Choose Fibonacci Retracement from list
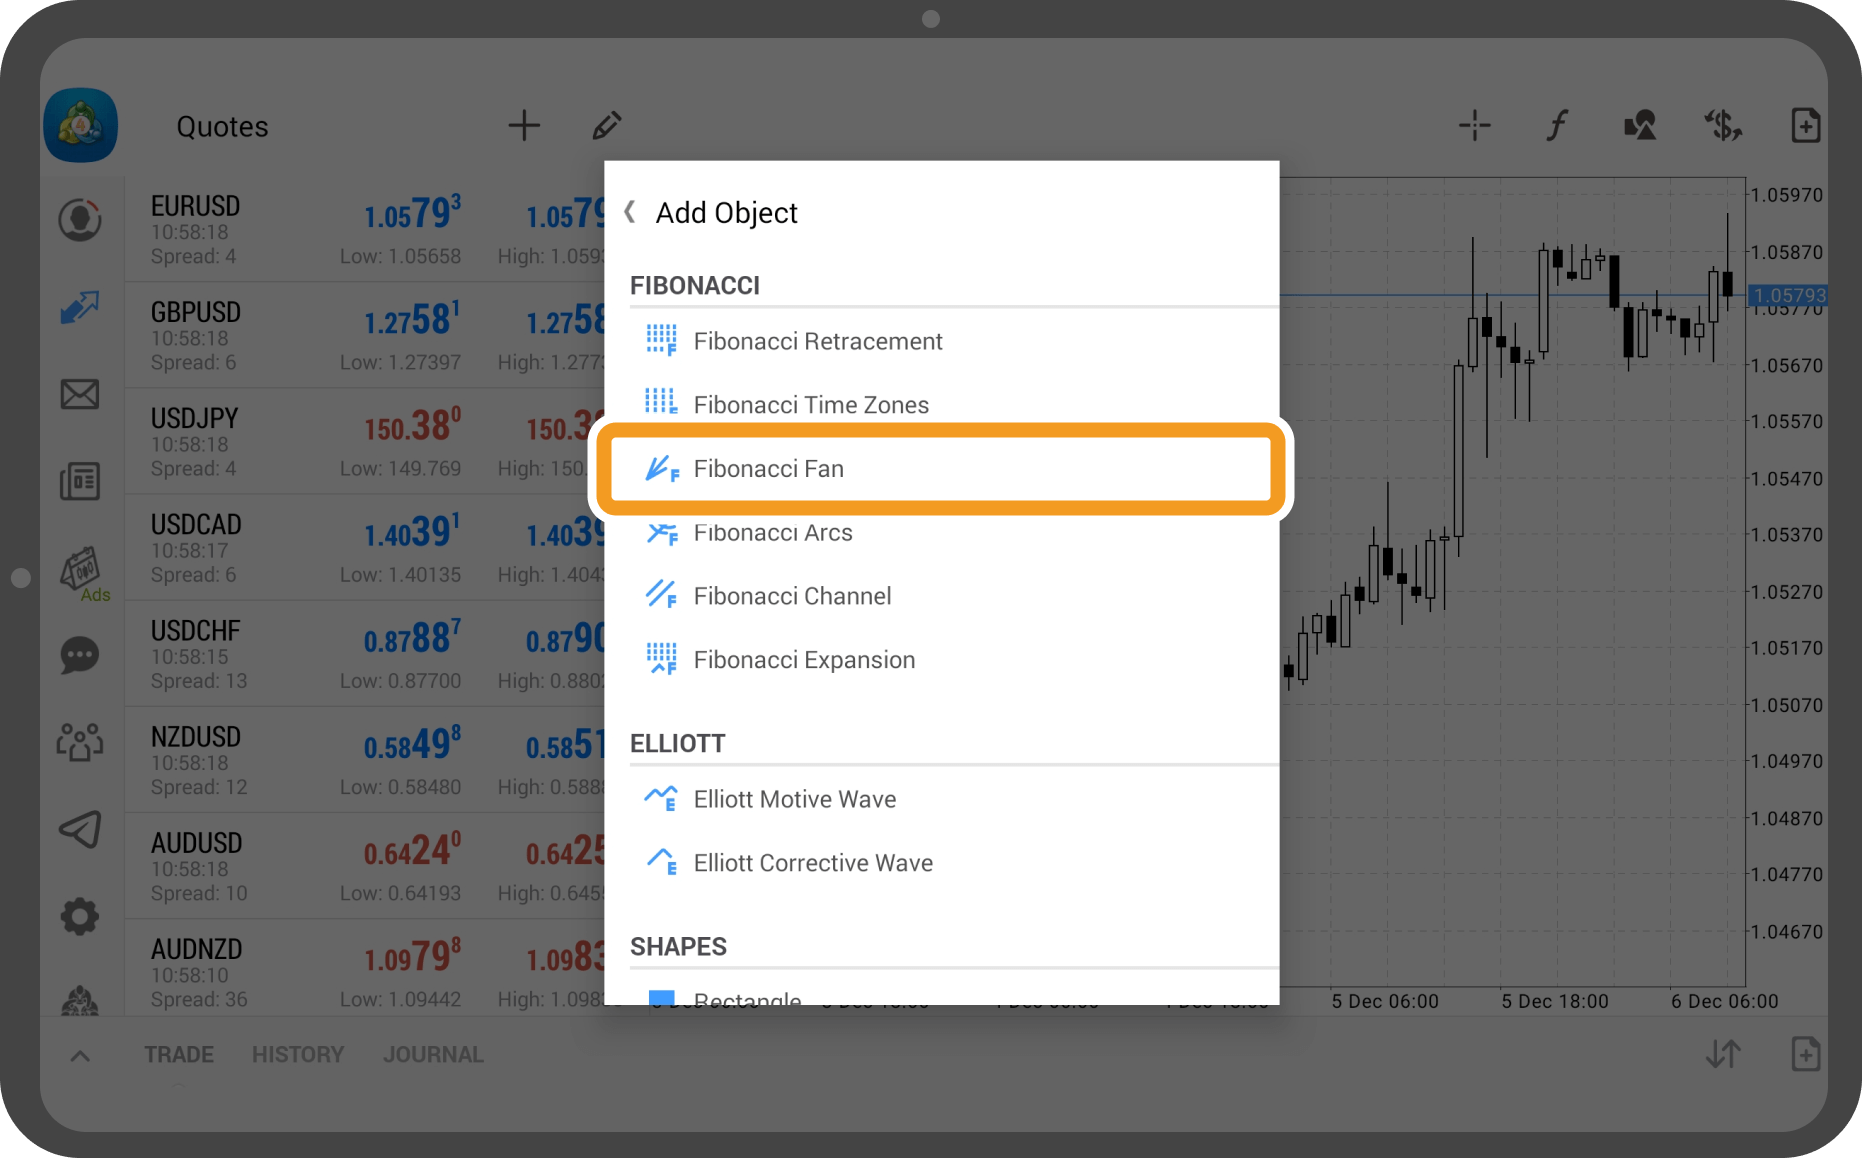This screenshot has width=1862, height=1158. coord(817,341)
